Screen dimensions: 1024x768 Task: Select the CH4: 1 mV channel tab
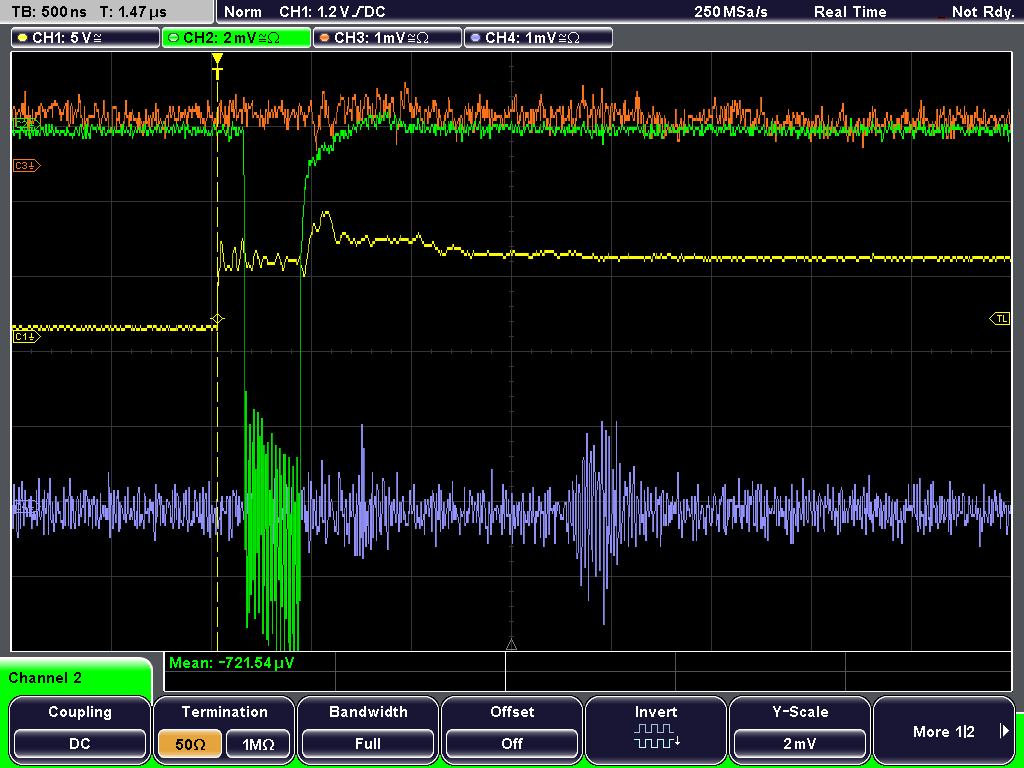coord(538,38)
